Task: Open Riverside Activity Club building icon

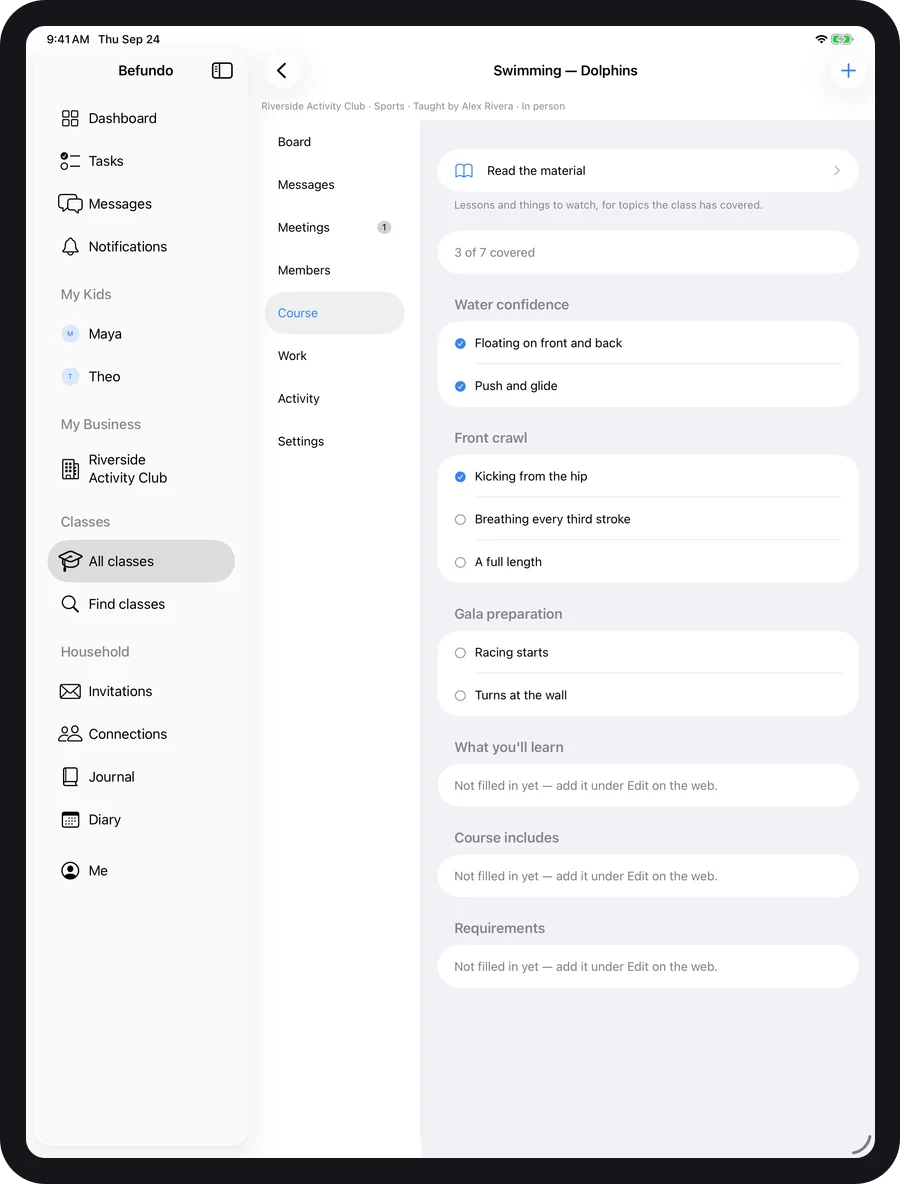Action: 69,469
